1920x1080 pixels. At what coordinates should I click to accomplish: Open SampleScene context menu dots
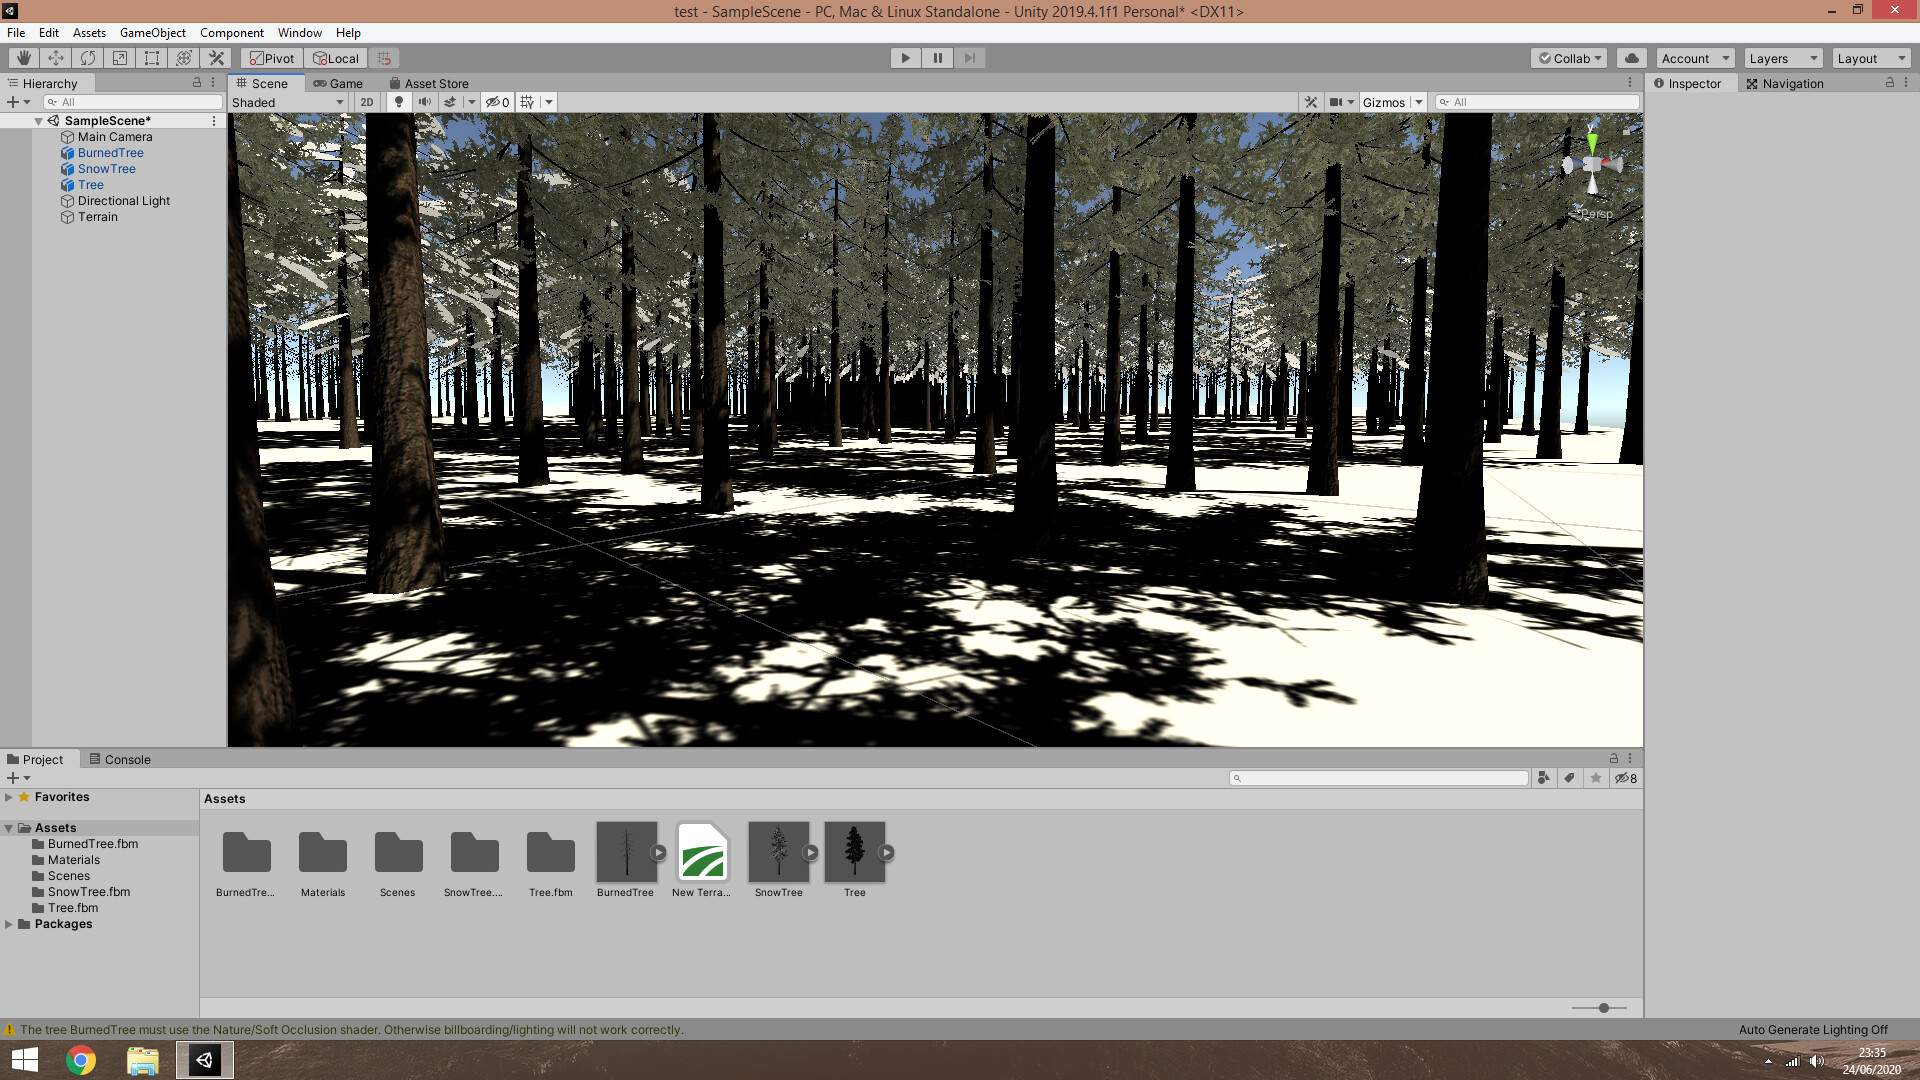(x=214, y=121)
